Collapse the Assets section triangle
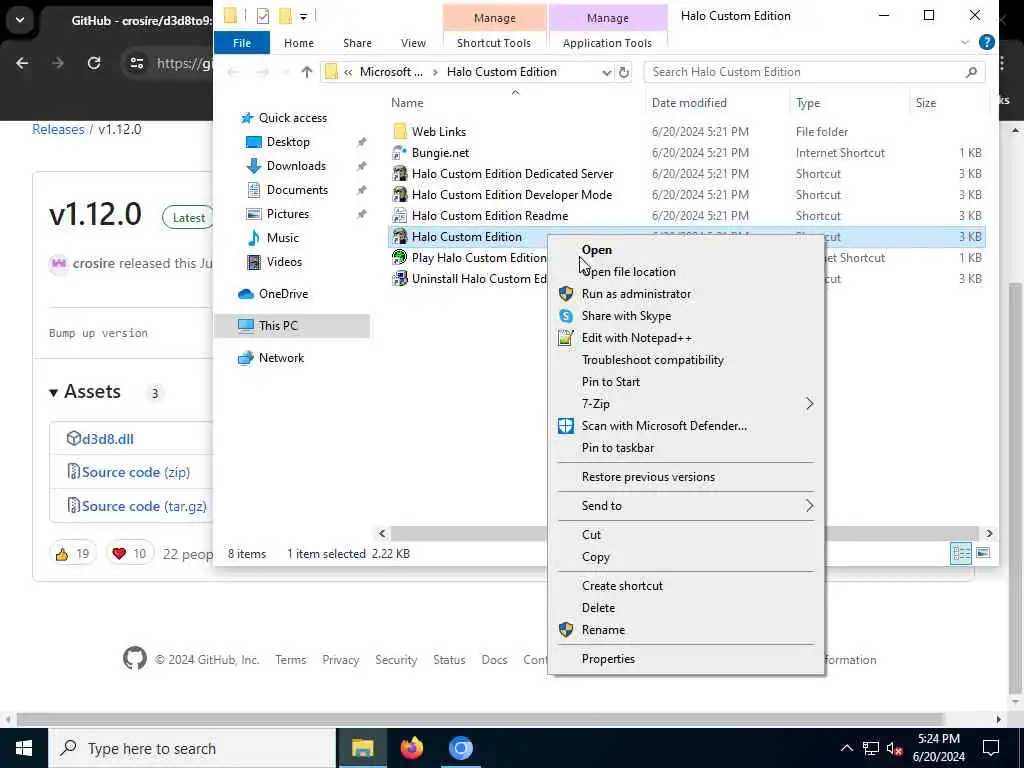Viewport: 1024px width, 768px height. (54, 392)
